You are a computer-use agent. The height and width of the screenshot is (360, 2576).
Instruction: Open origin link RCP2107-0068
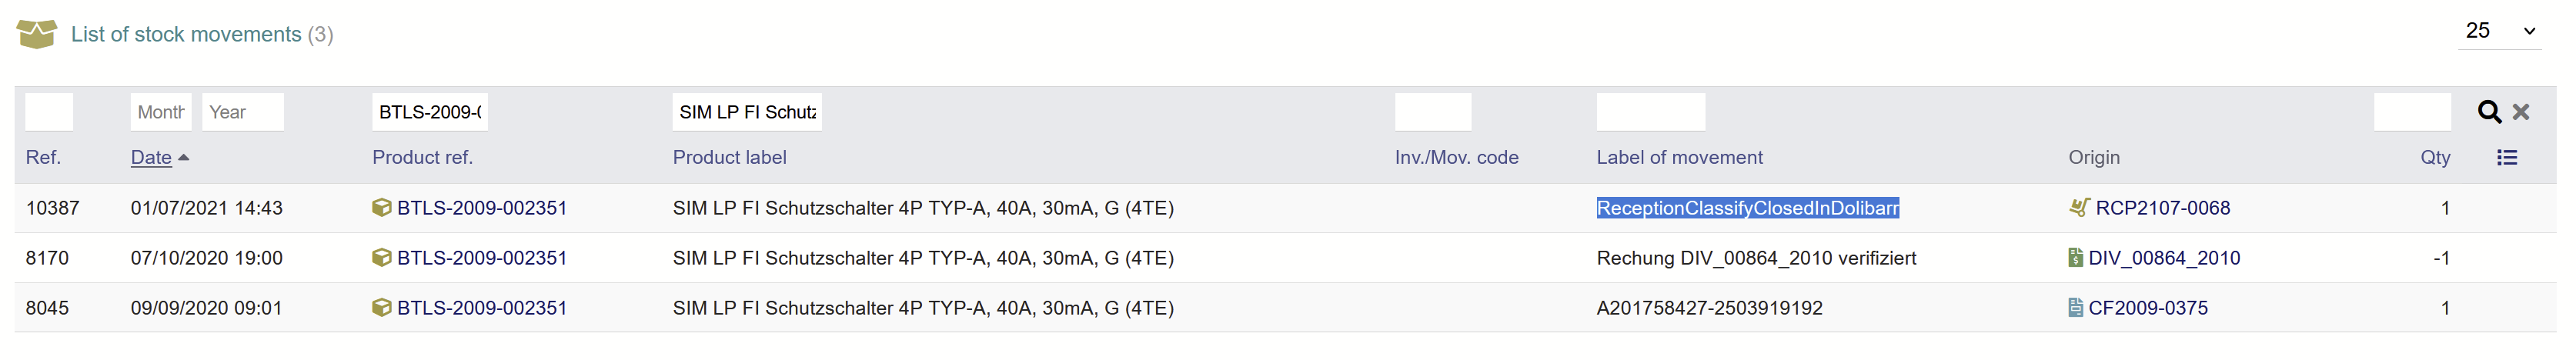tap(2162, 208)
